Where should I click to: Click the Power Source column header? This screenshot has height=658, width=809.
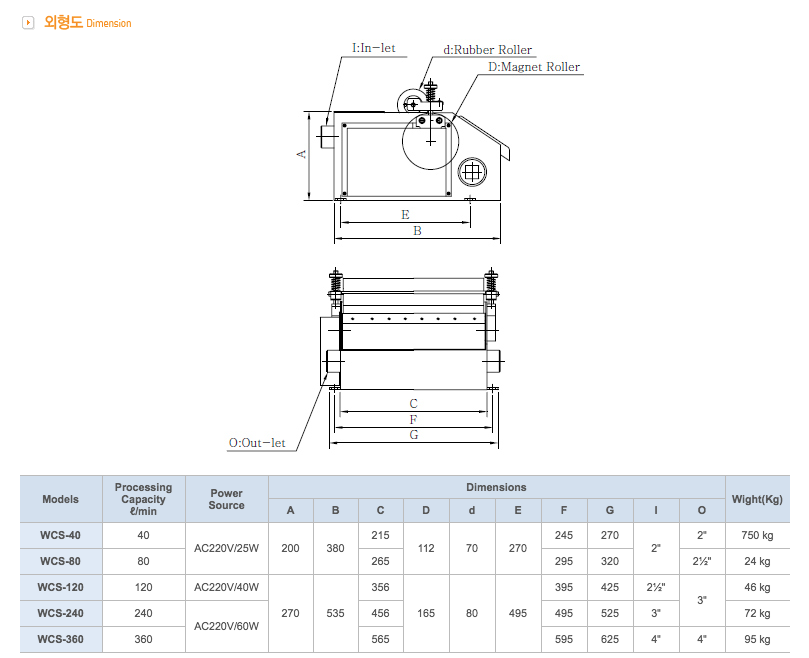226,499
